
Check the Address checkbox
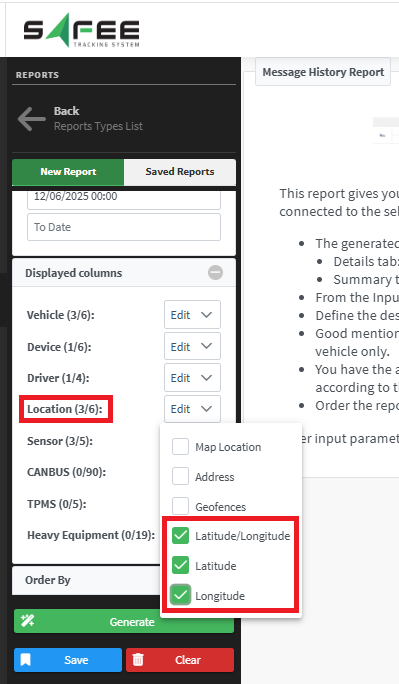click(180, 476)
